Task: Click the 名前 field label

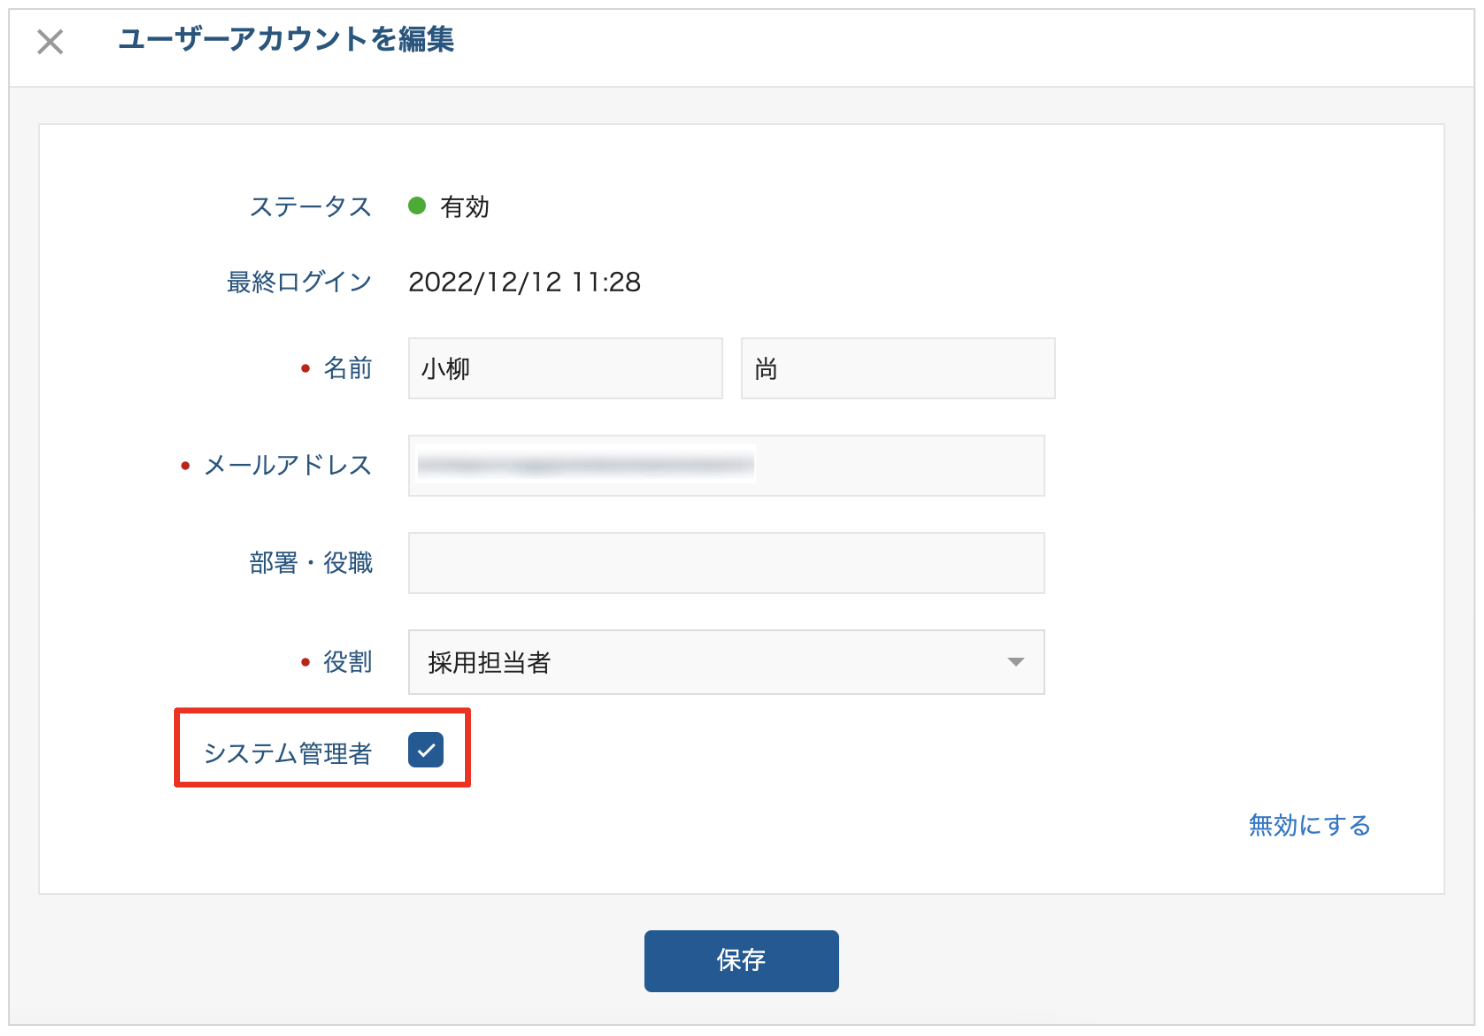Action: tap(348, 368)
